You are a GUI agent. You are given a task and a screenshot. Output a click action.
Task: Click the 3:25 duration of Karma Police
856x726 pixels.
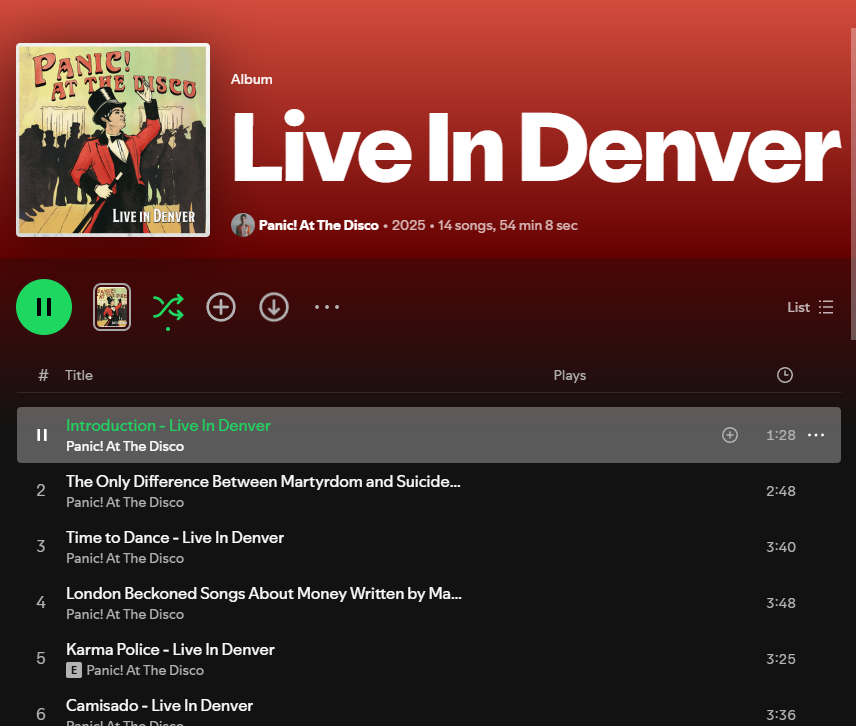(x=781, y=659)
